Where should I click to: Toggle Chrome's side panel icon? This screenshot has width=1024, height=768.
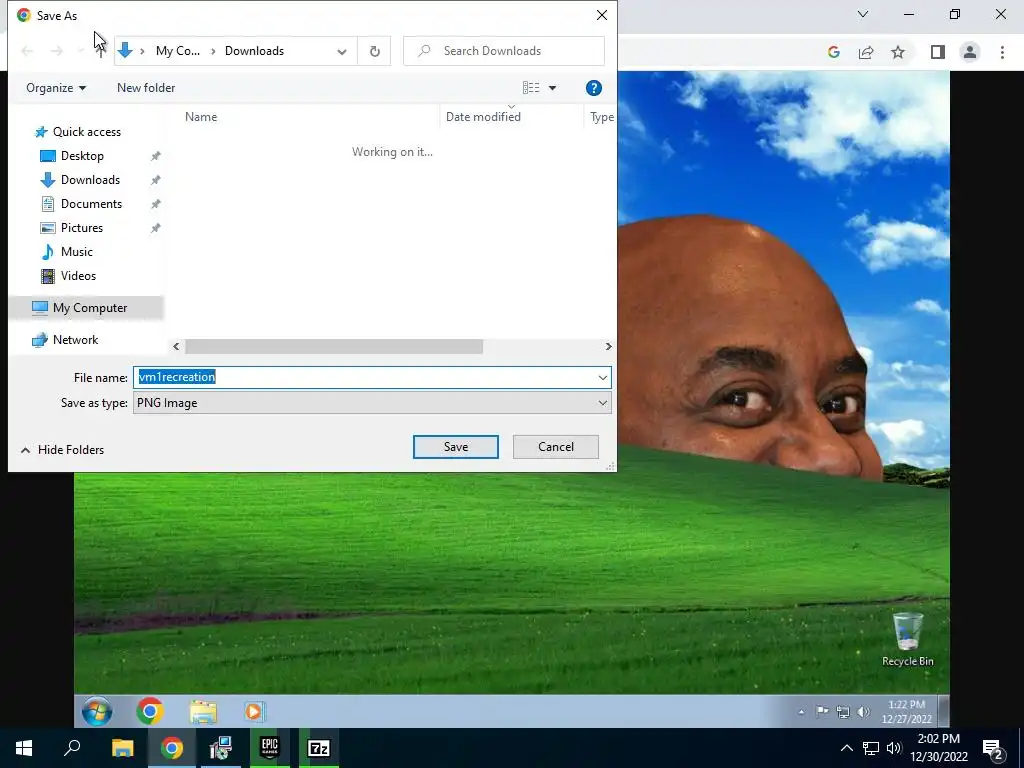pos(938,52)
